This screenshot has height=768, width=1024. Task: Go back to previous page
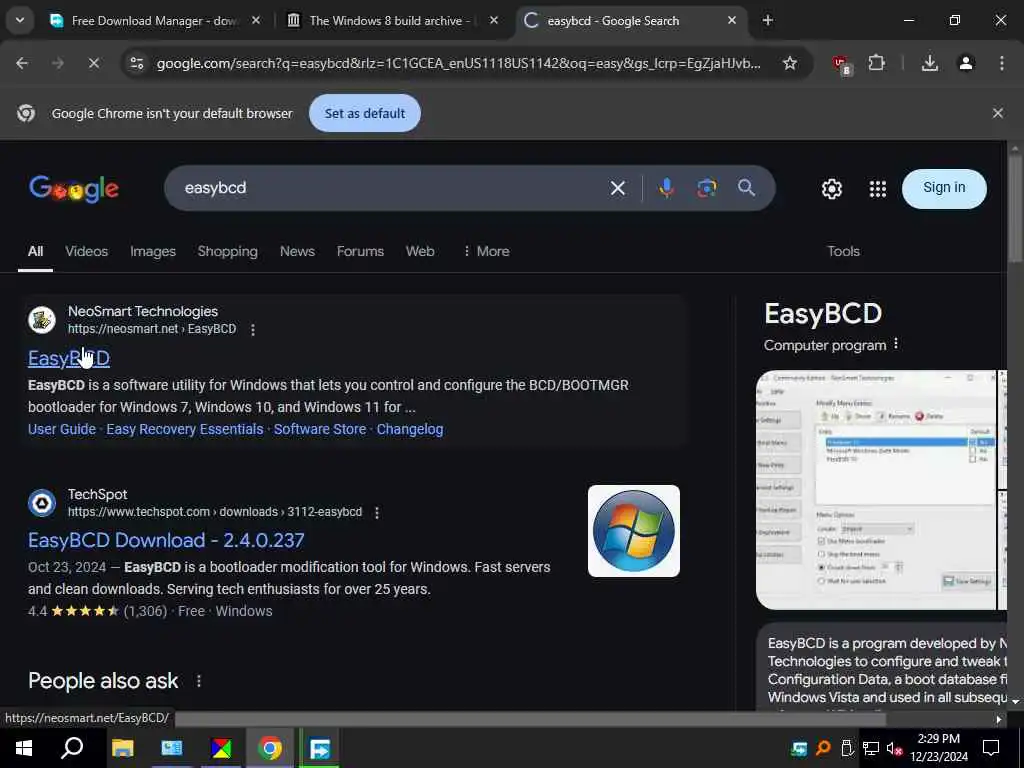tap(22, 63)
